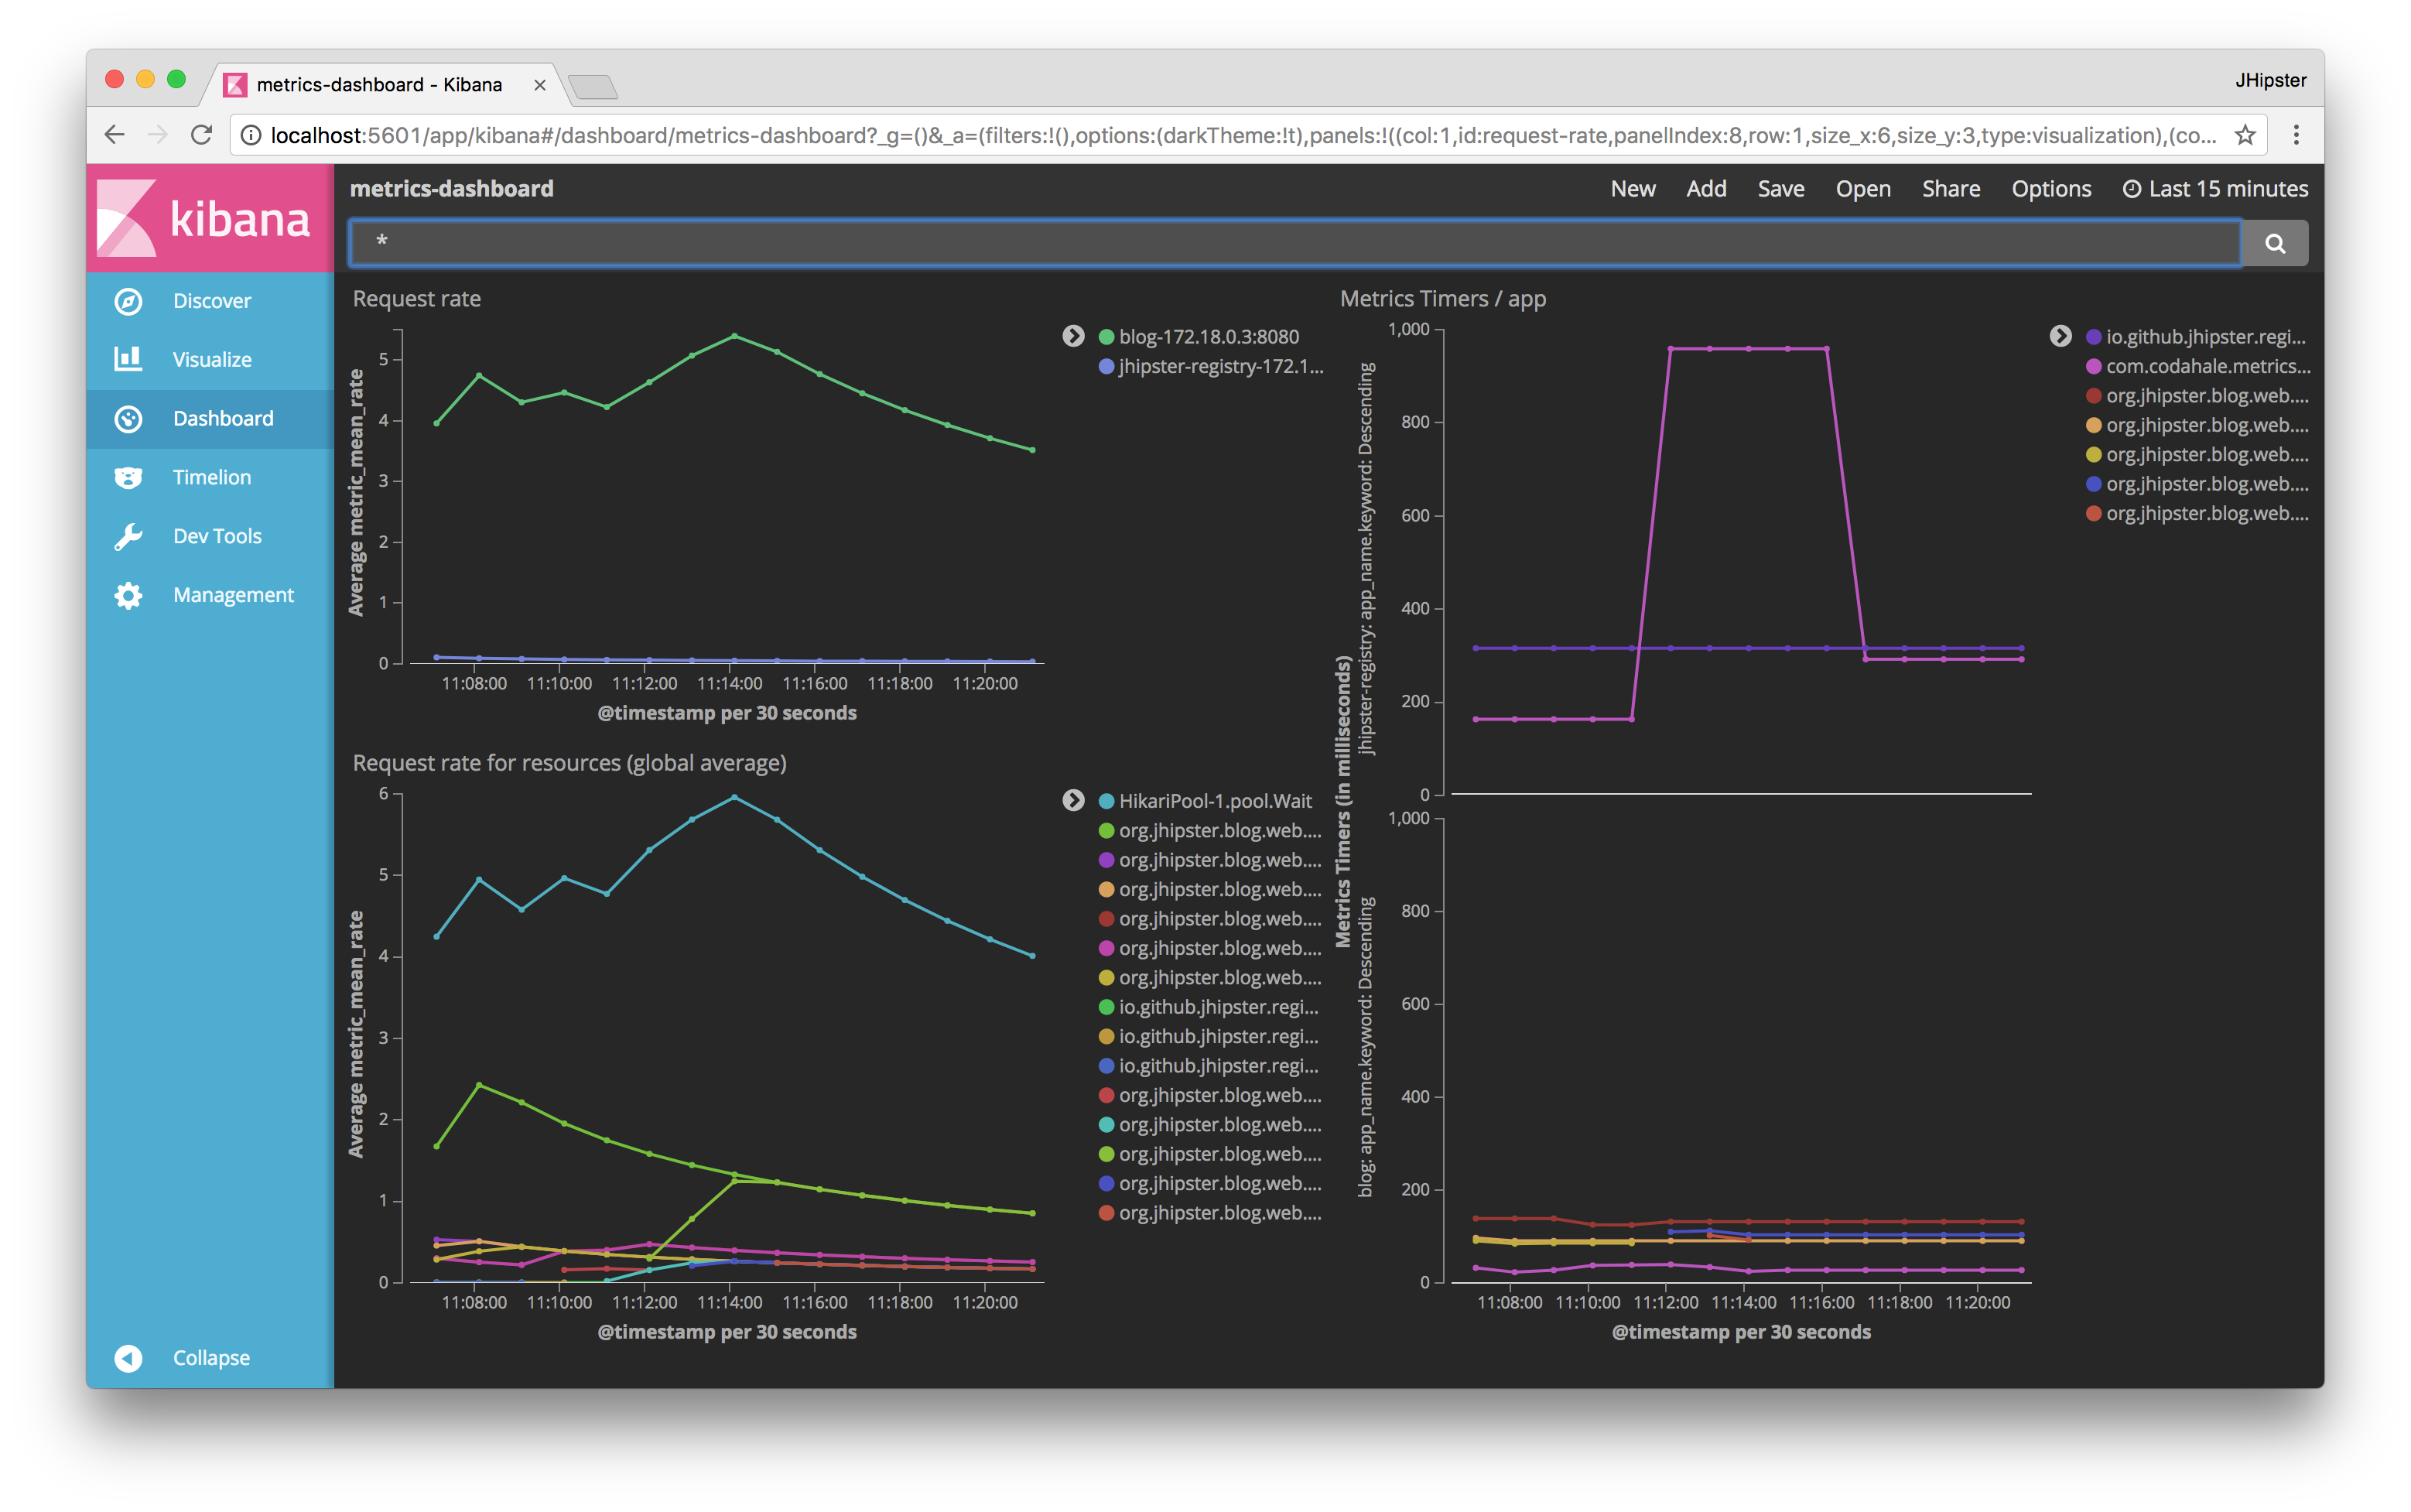
Task: Open the Share menu
Action: pyautogui.click(x=1950, y=189)
